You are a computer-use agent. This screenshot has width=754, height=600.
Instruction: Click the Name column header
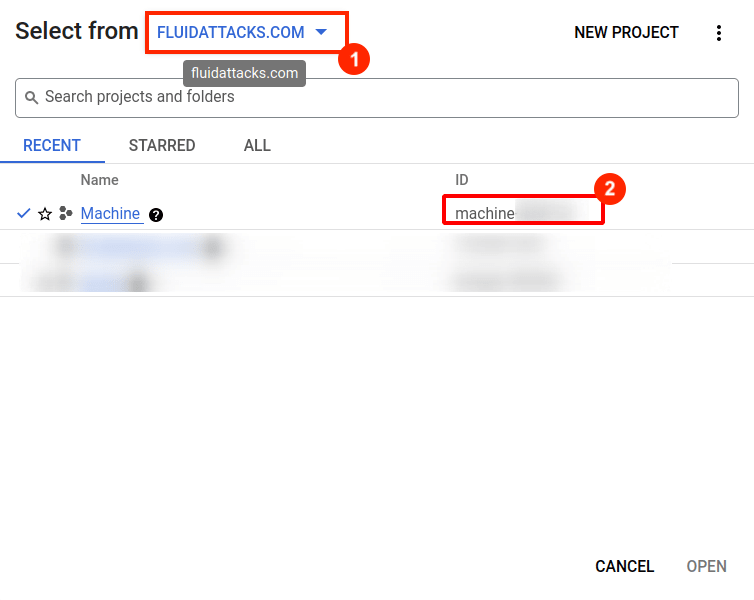coord(100,180)
